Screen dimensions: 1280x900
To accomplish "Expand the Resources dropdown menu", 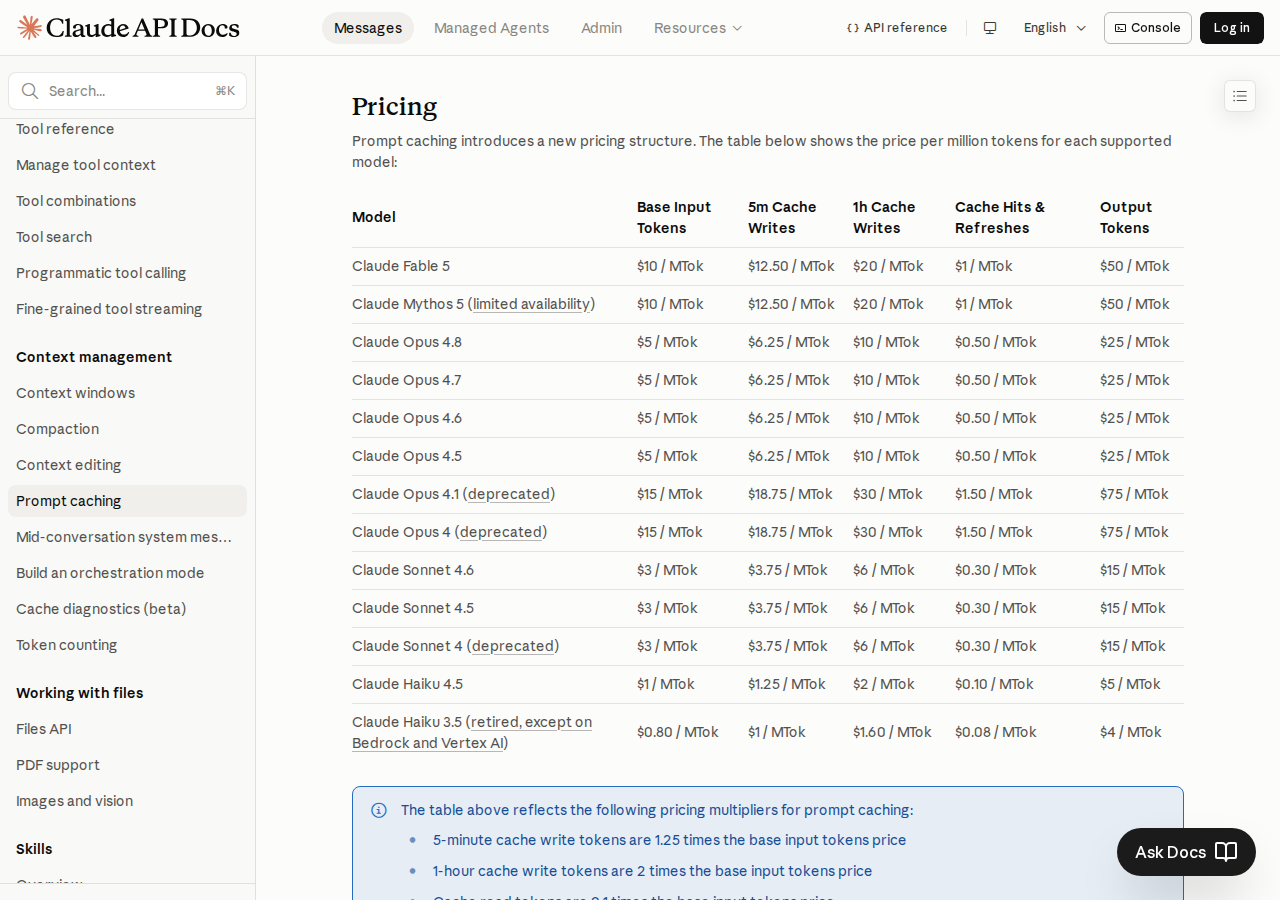I will (698, 28).
